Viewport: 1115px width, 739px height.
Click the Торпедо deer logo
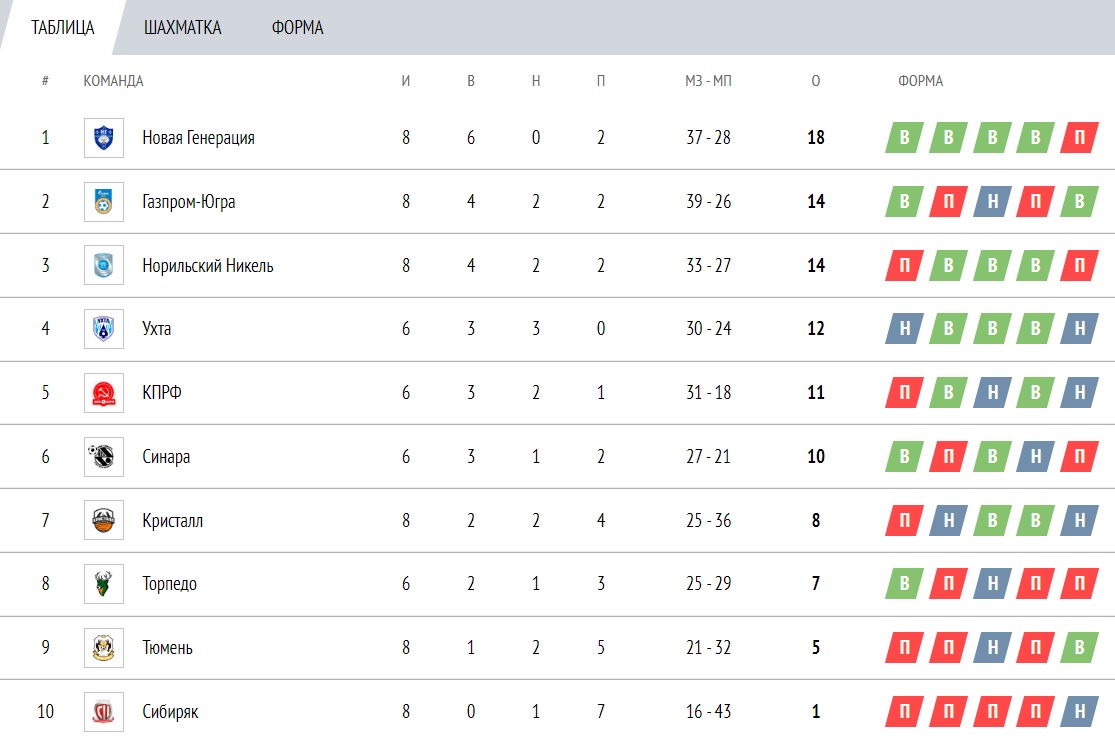(104, 584)
